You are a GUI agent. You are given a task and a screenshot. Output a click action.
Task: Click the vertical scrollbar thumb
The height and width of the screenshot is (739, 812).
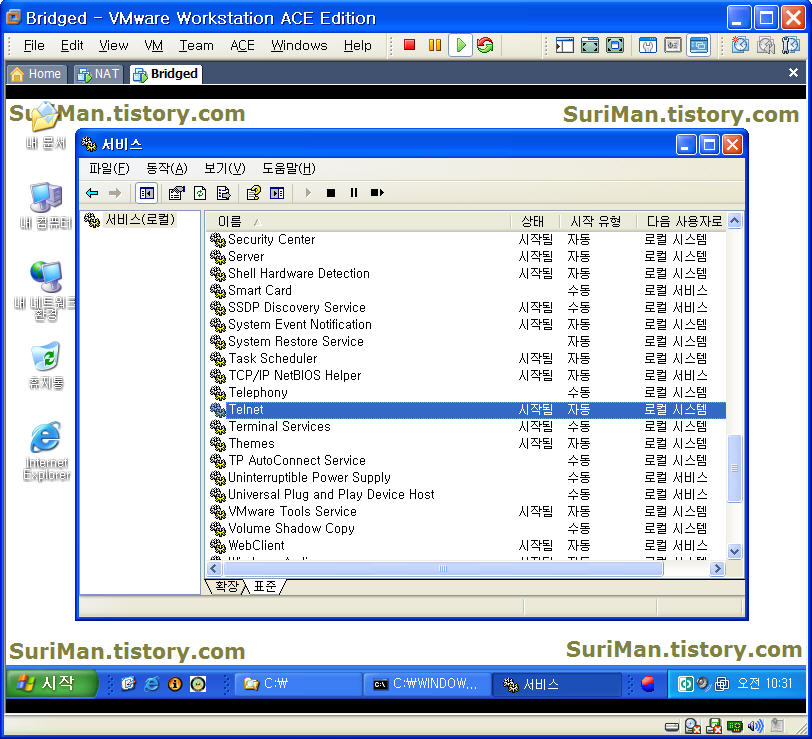(734, 468)
